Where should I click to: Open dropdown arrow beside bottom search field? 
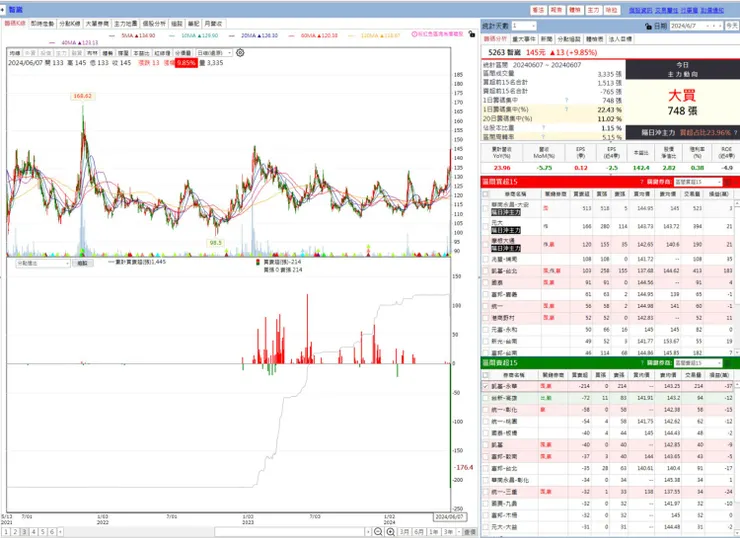point(367,532)
